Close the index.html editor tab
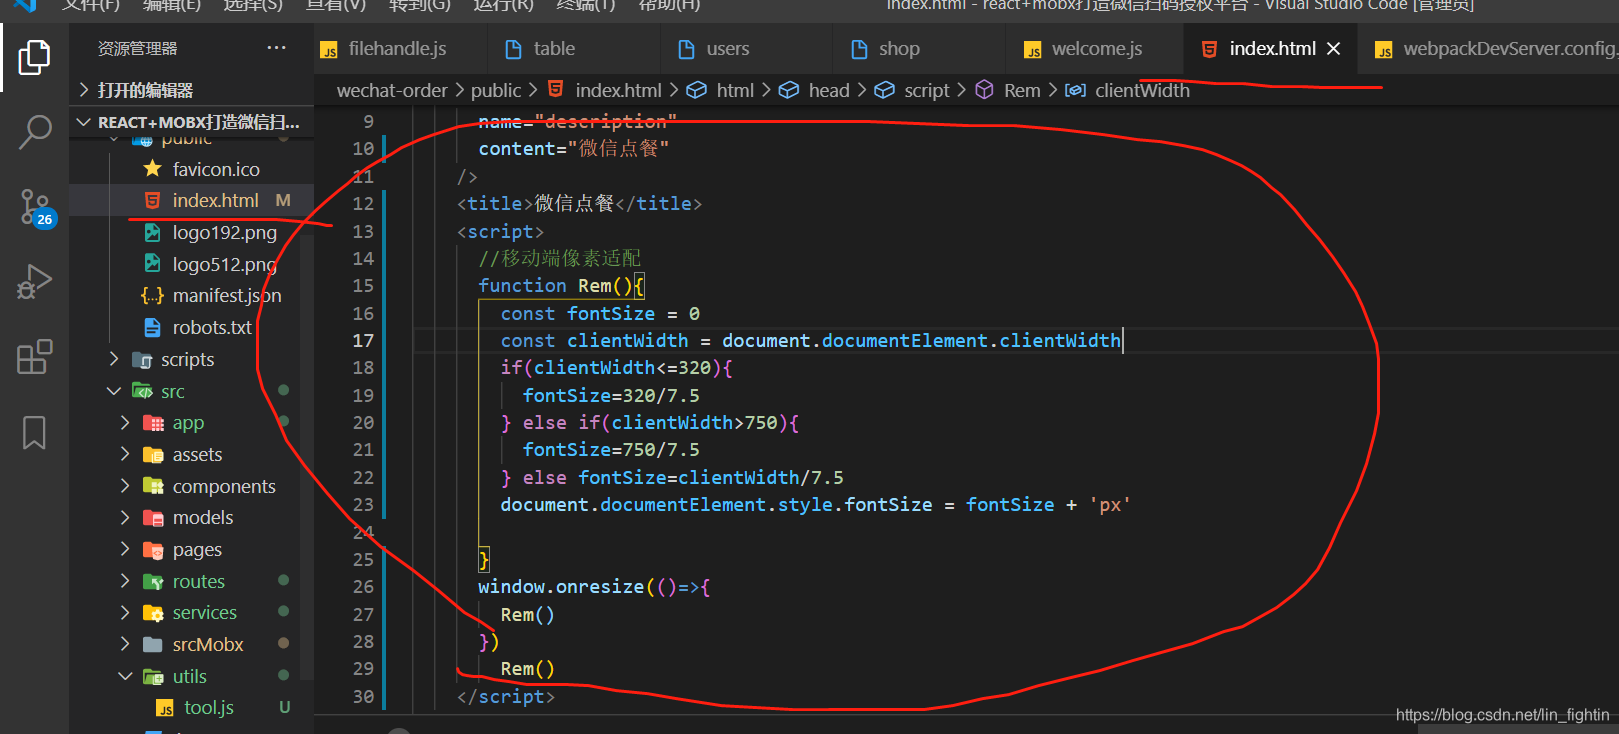1619x734 pixels. pos(1333,49)
